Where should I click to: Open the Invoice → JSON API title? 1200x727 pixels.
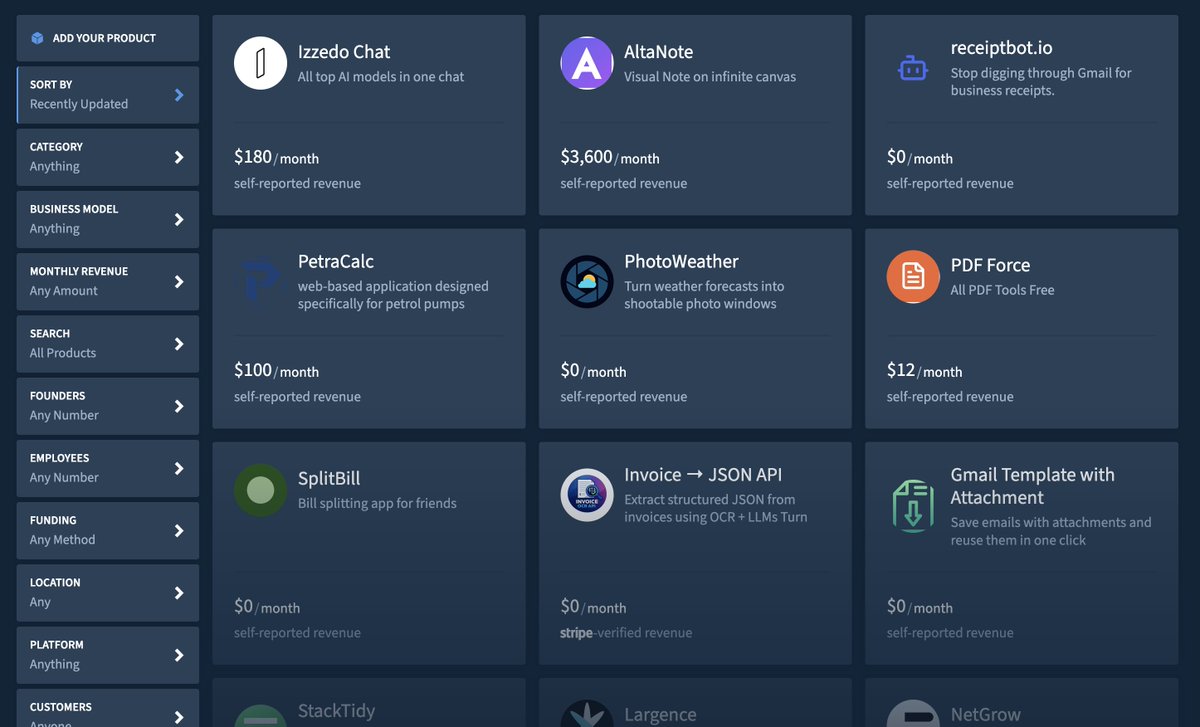703,475
